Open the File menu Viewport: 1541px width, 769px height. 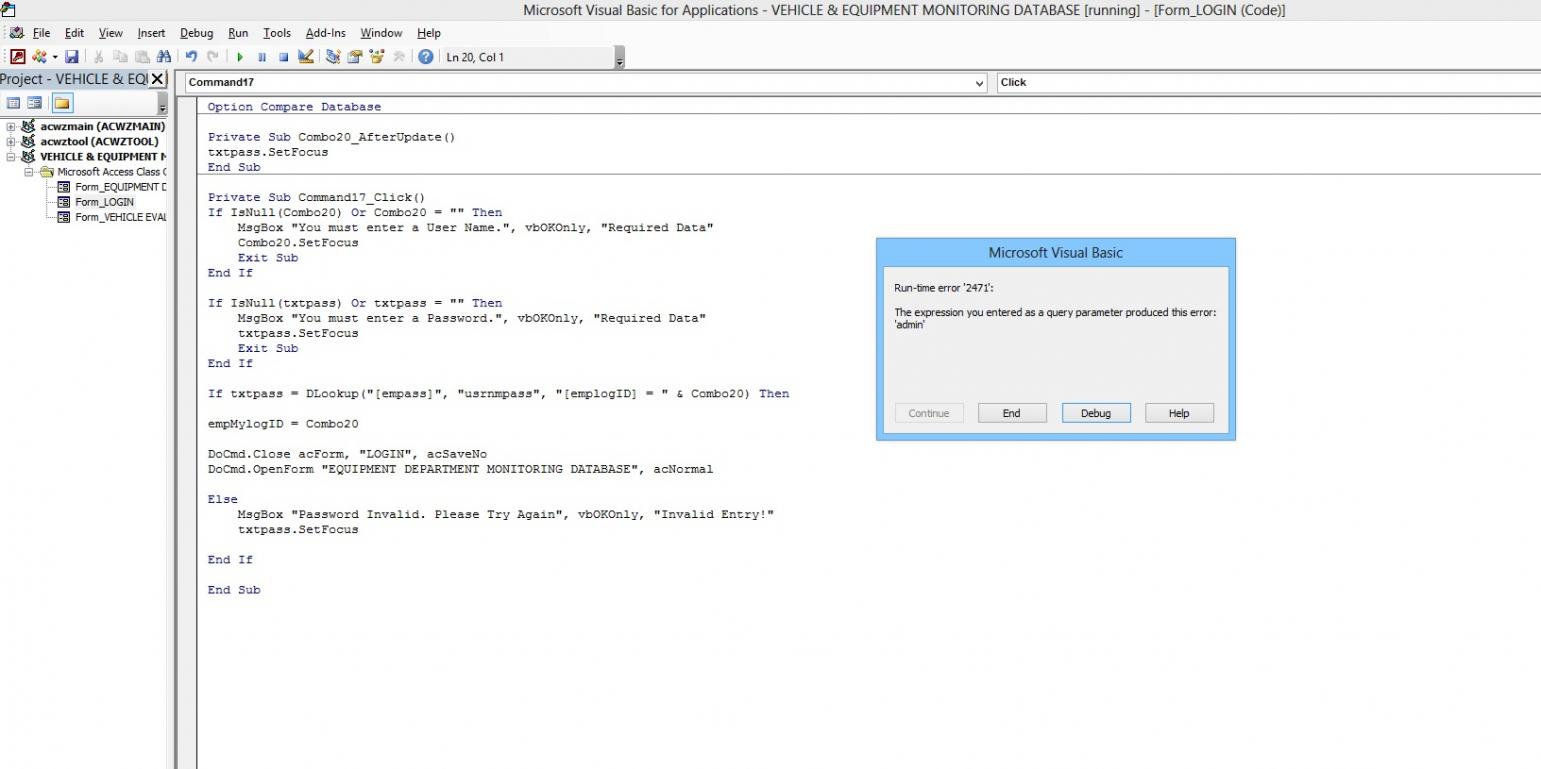pos(42,33)
